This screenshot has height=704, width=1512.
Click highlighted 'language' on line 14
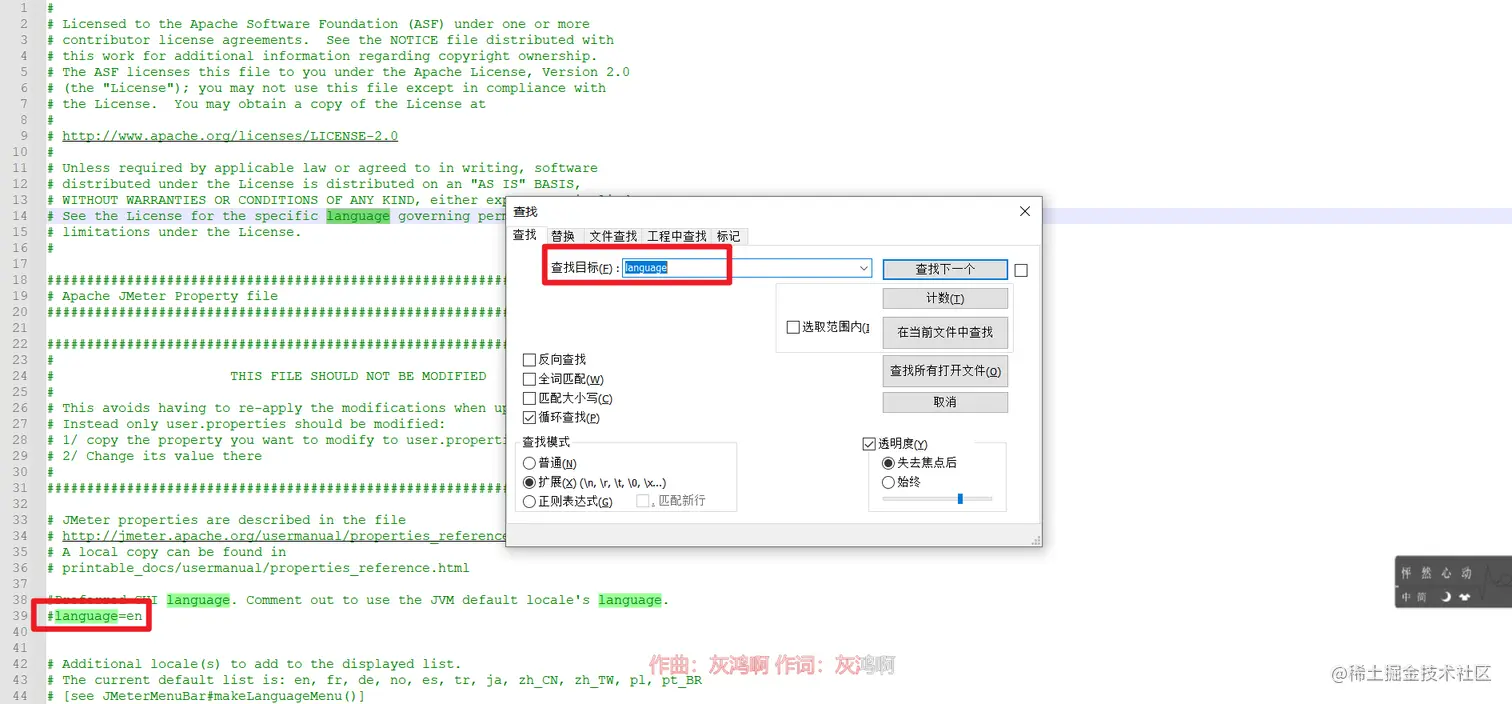click(358, 216)
